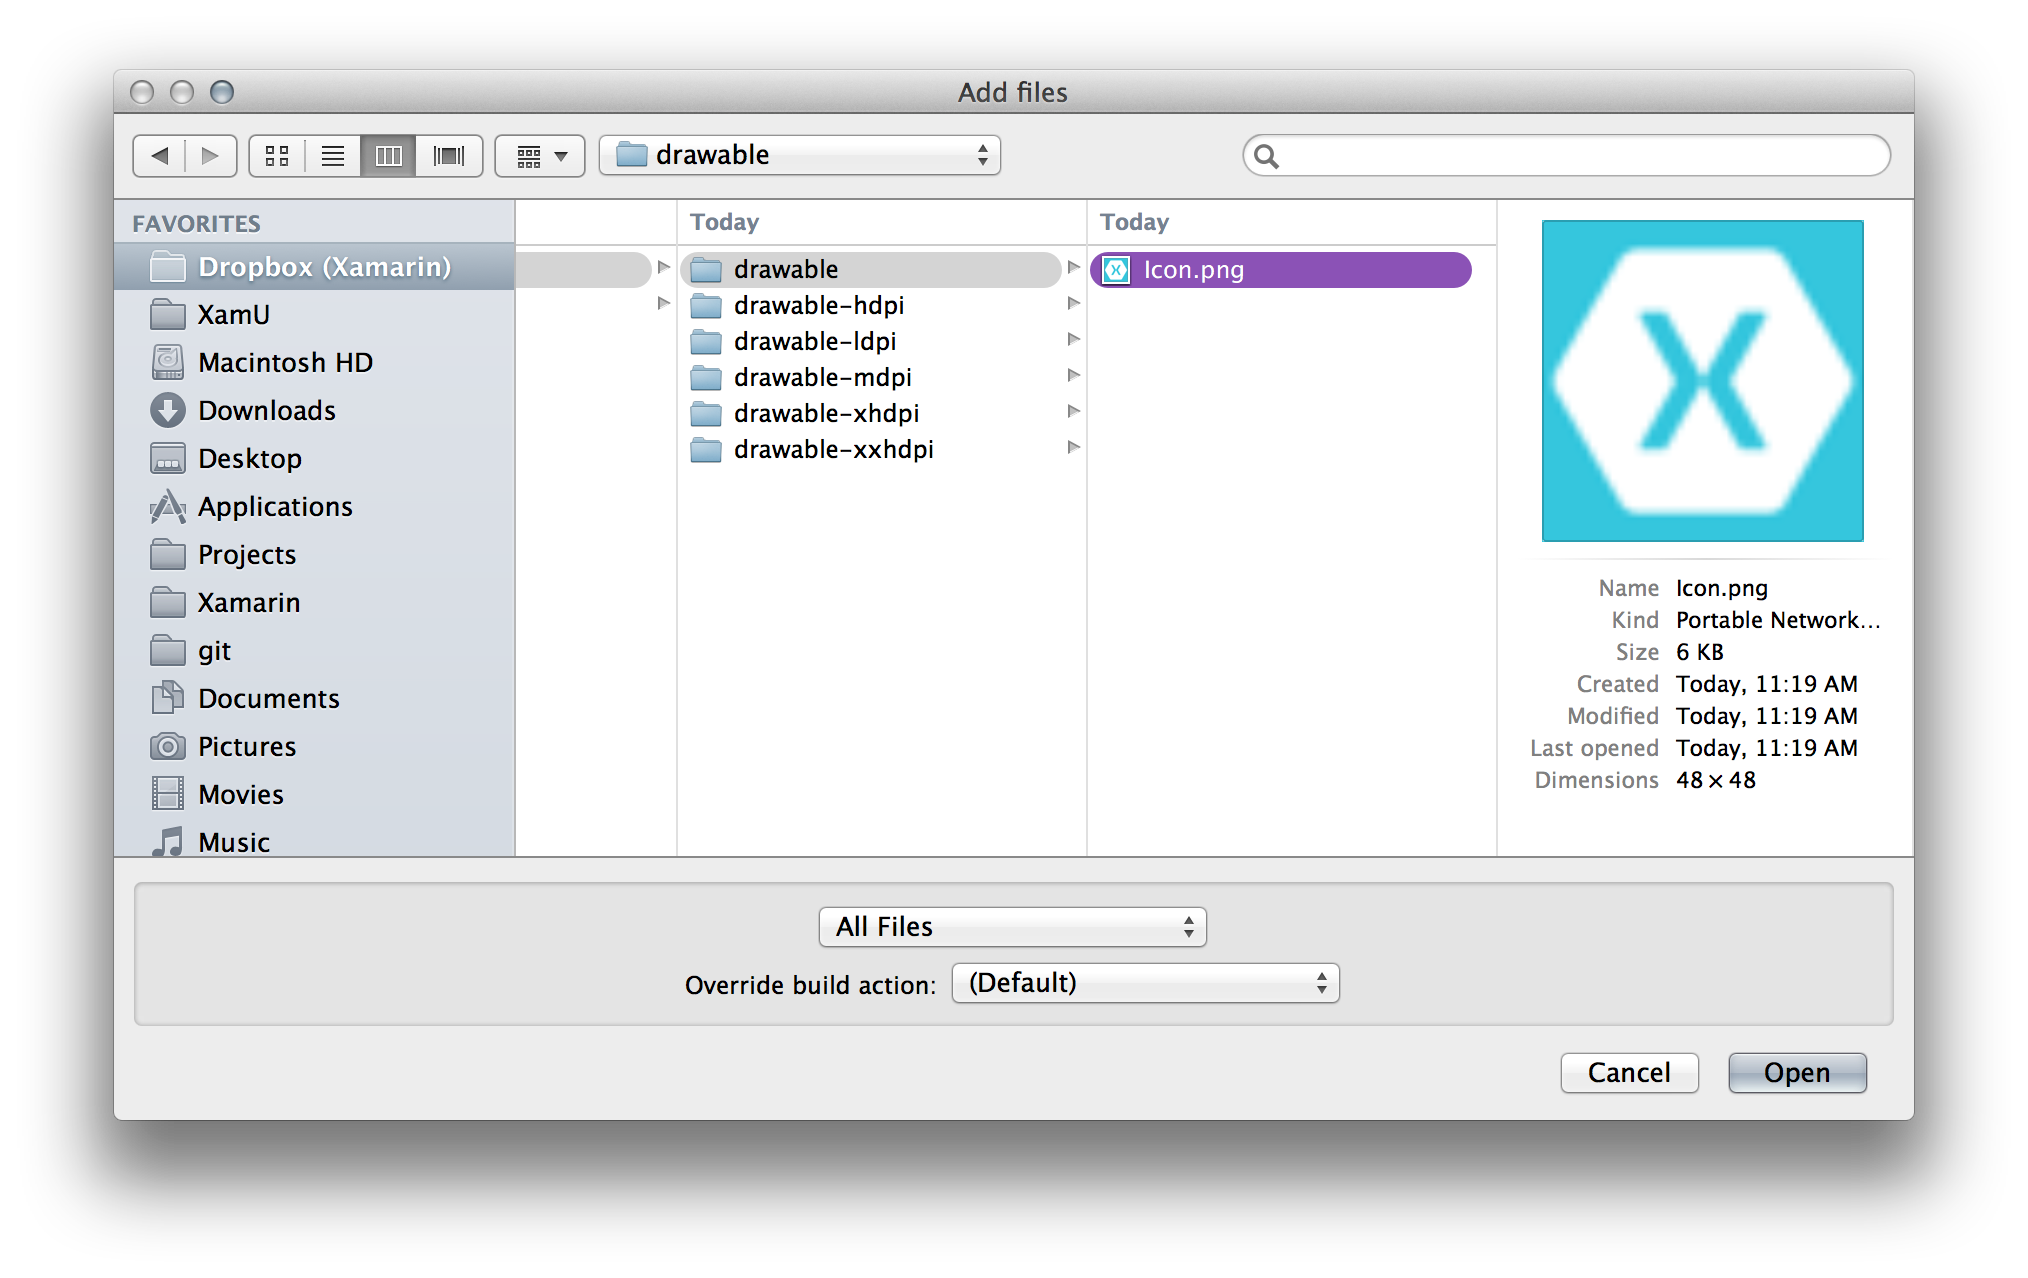
Task: Click the Cancel button
Action: tap(1629, 1073)
